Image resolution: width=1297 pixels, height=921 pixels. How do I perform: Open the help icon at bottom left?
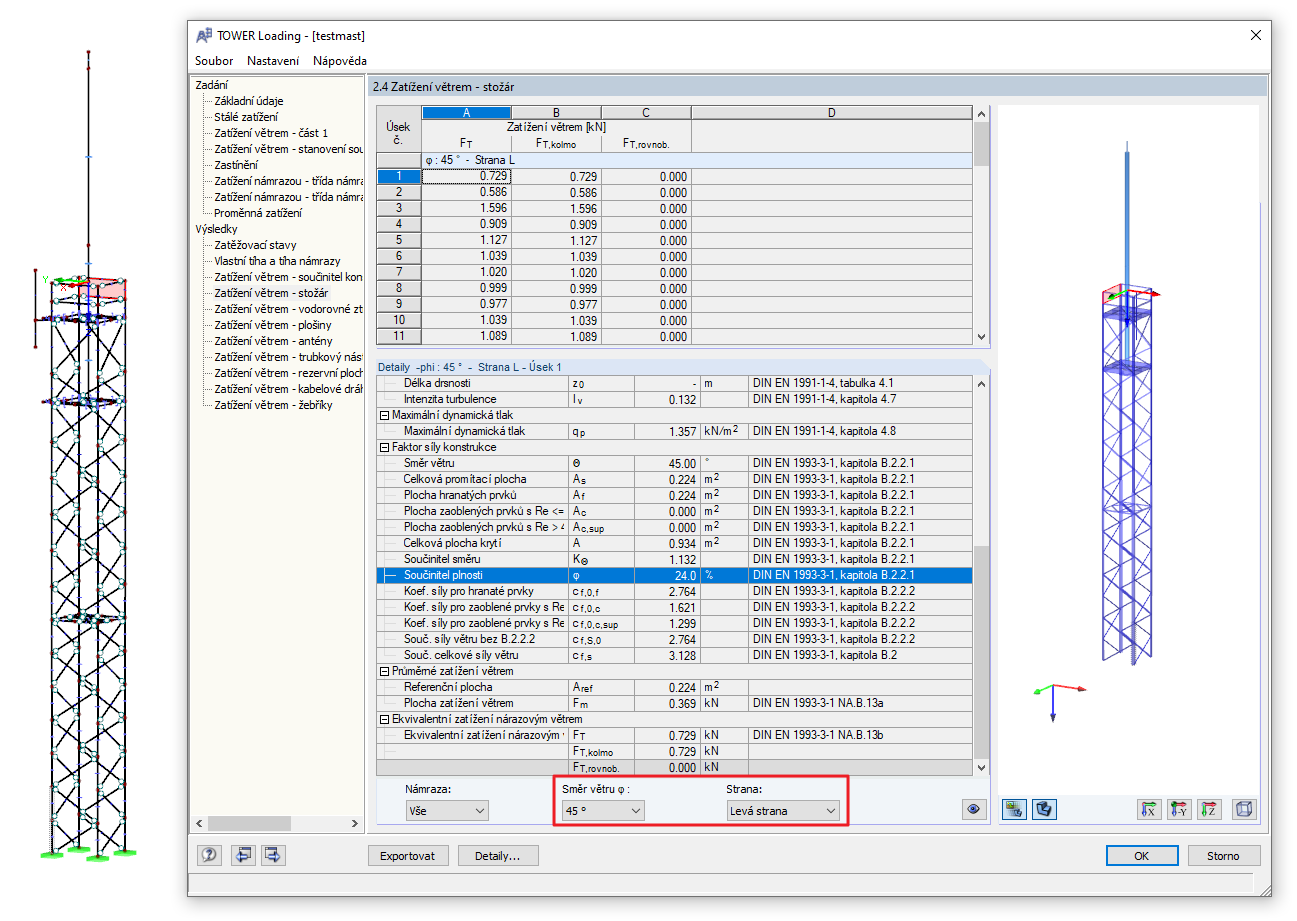(210, 855)
